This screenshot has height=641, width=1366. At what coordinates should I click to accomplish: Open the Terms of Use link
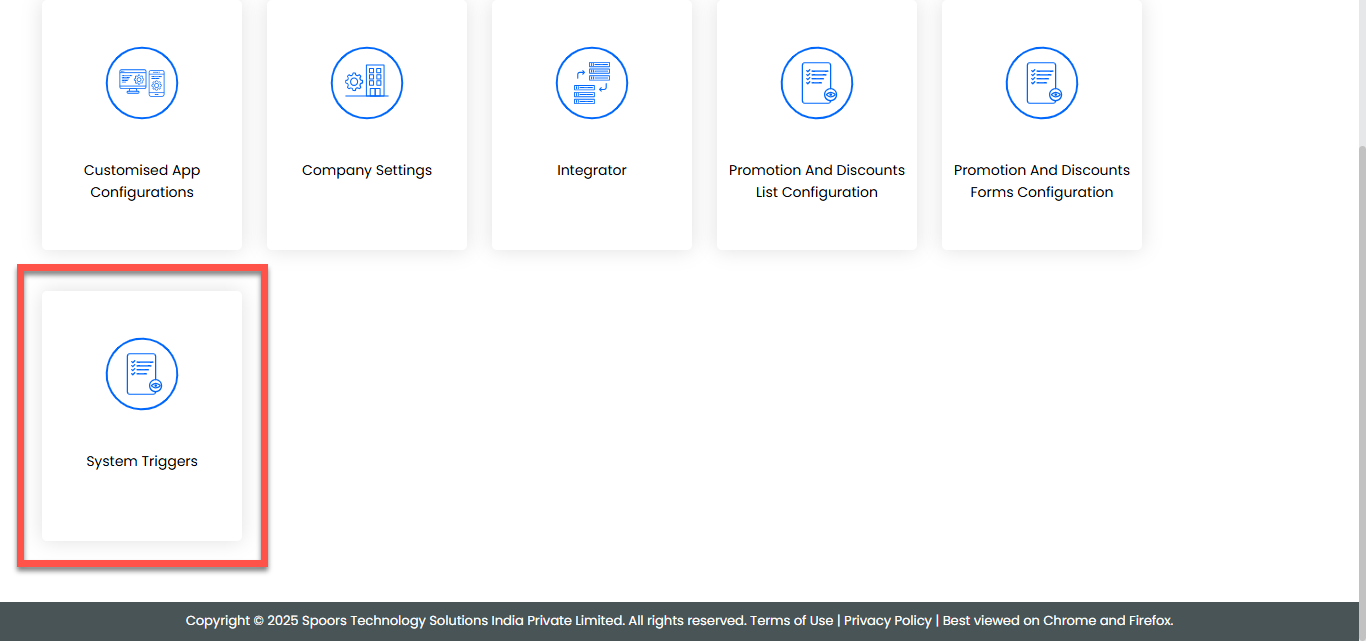791,620
